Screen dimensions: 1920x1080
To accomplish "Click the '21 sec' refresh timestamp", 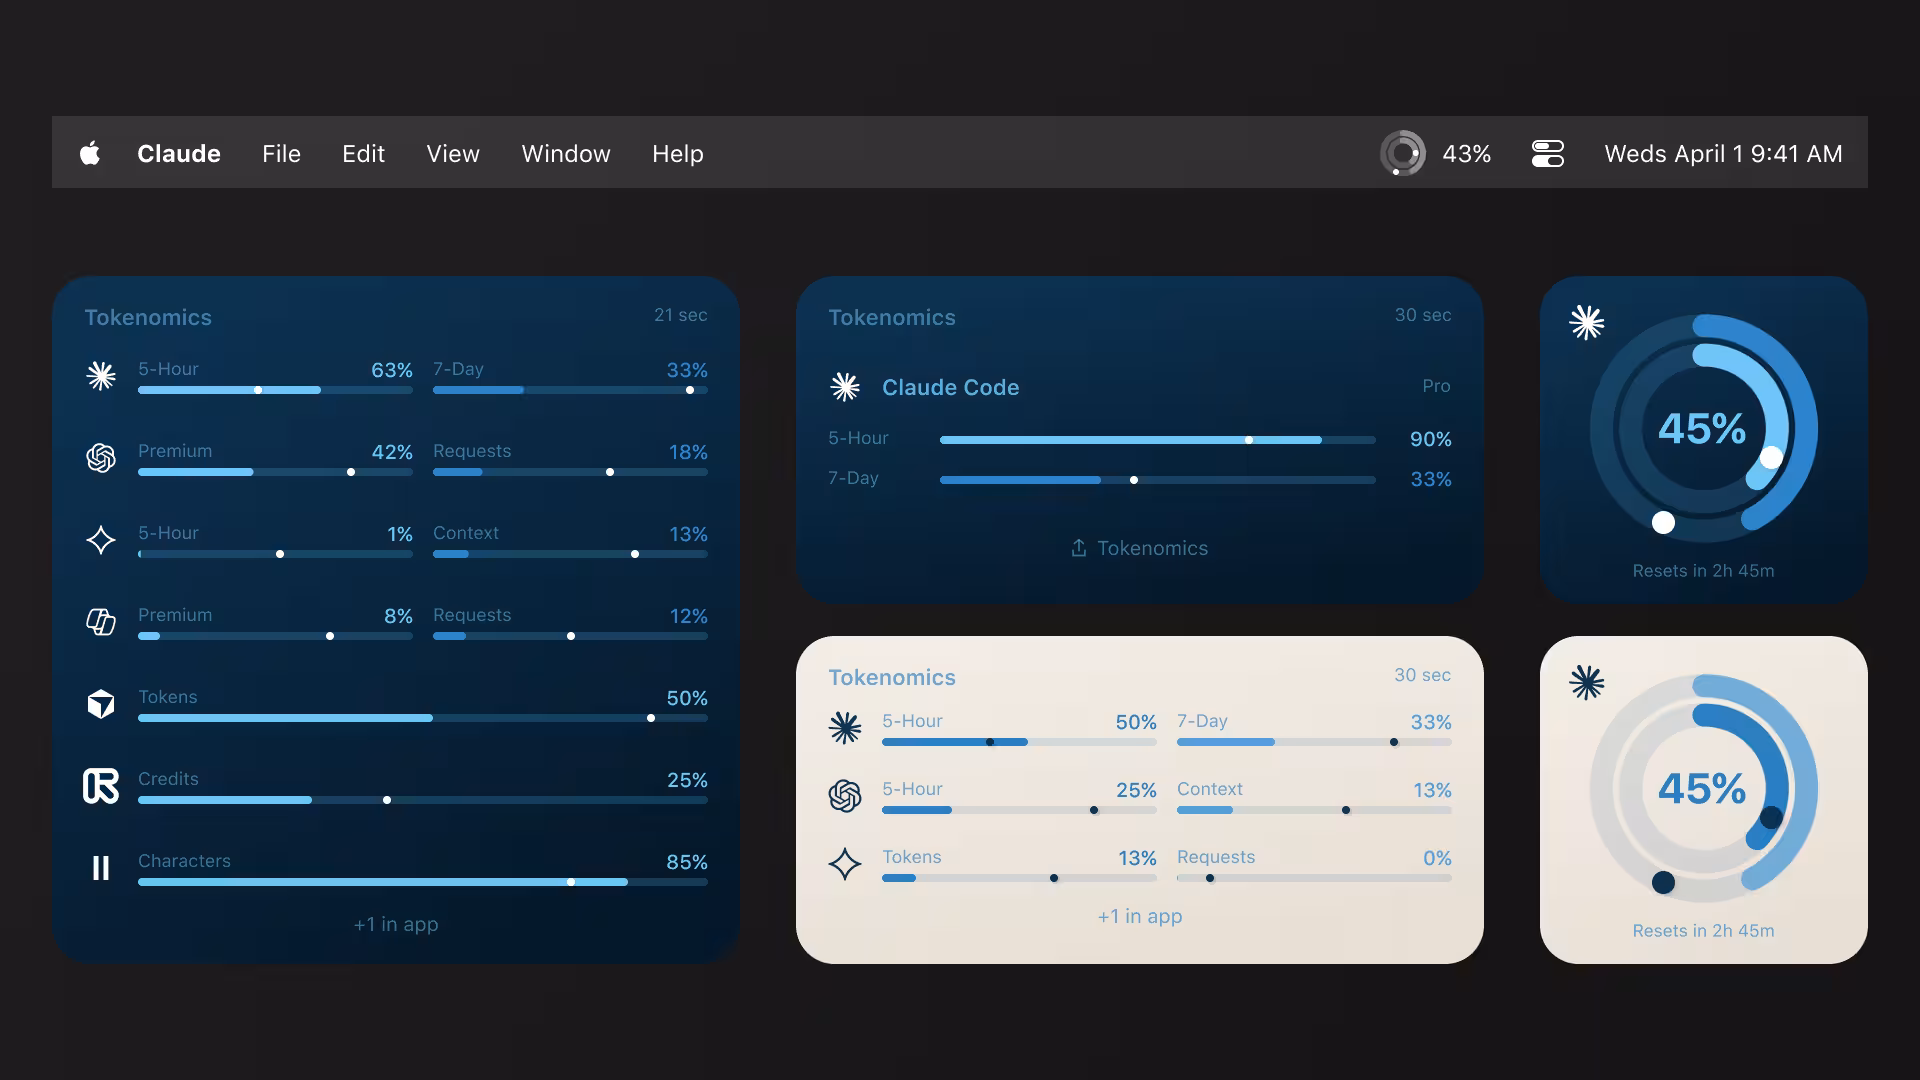I will click(x=681, y=315).
